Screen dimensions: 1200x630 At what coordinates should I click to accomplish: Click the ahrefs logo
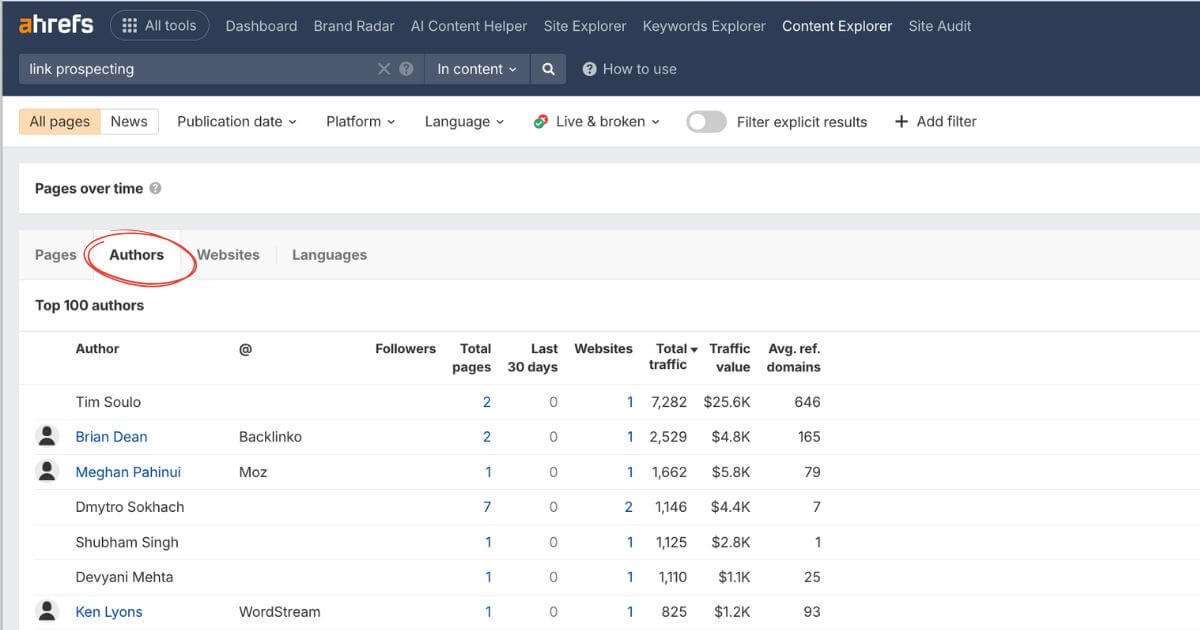[x=54, y=24]
